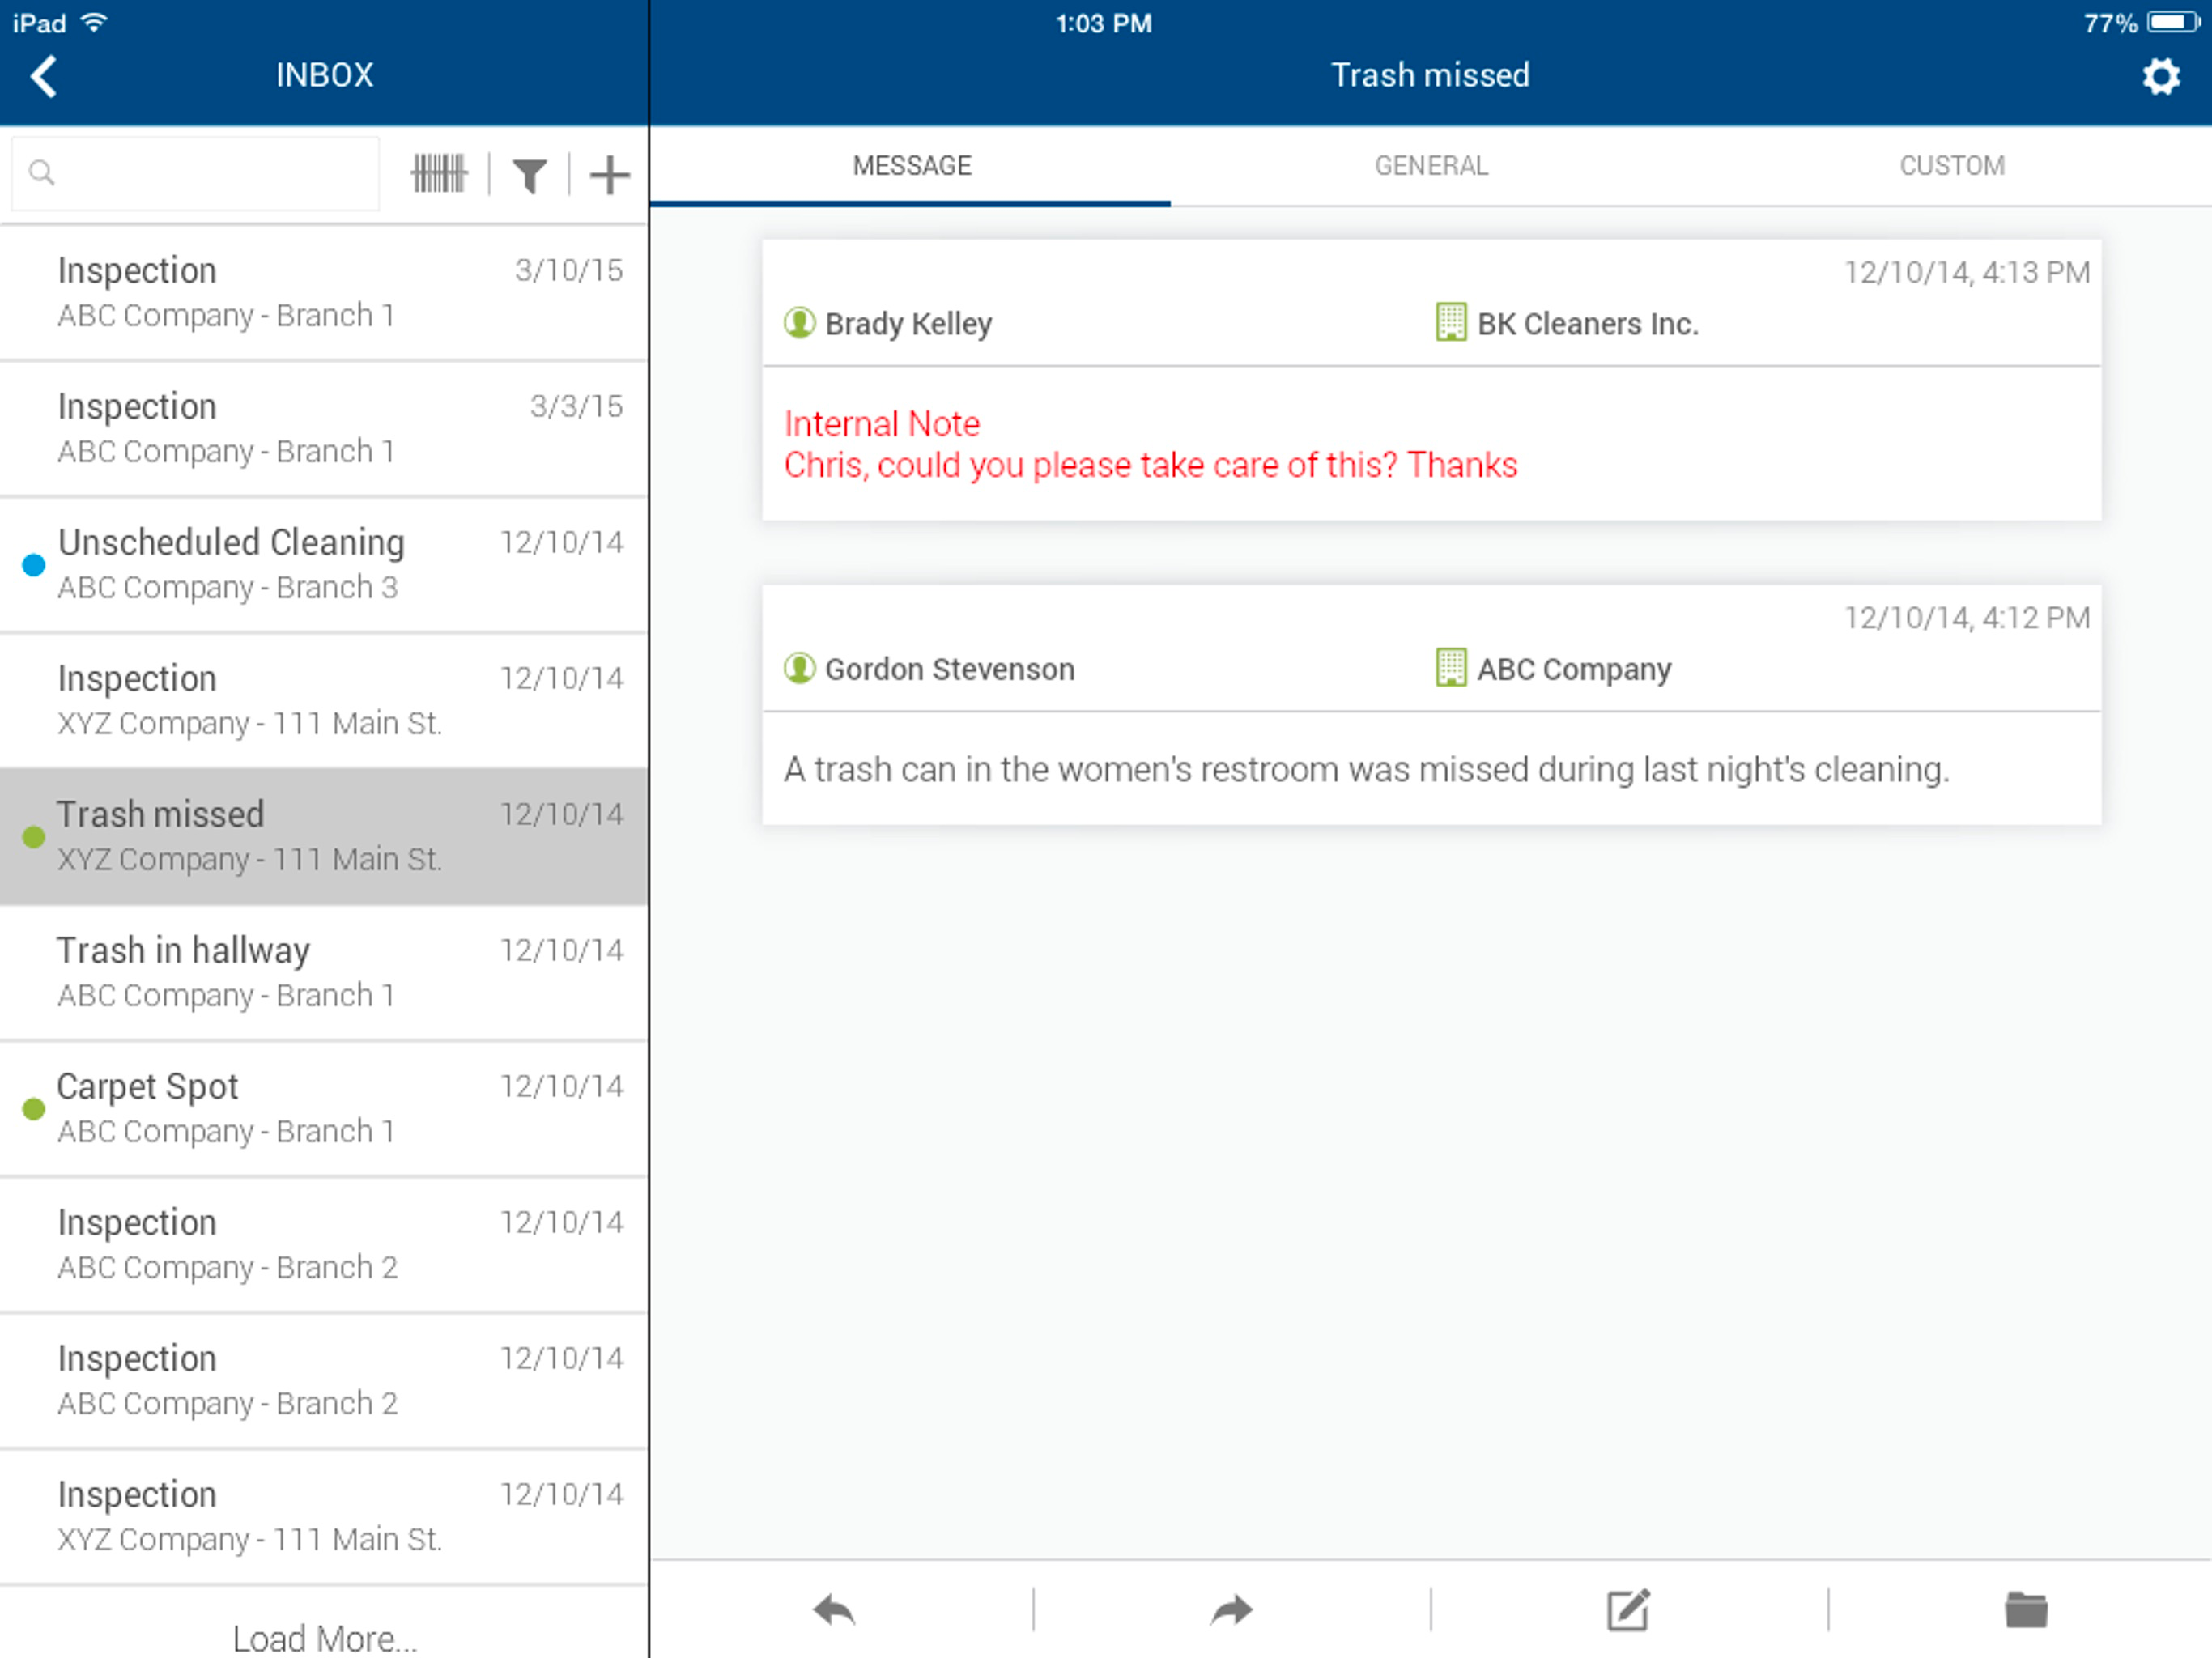Click the search magnifier icon
The width and height of the screenshot is (2212, 1658).
point(41,172)
